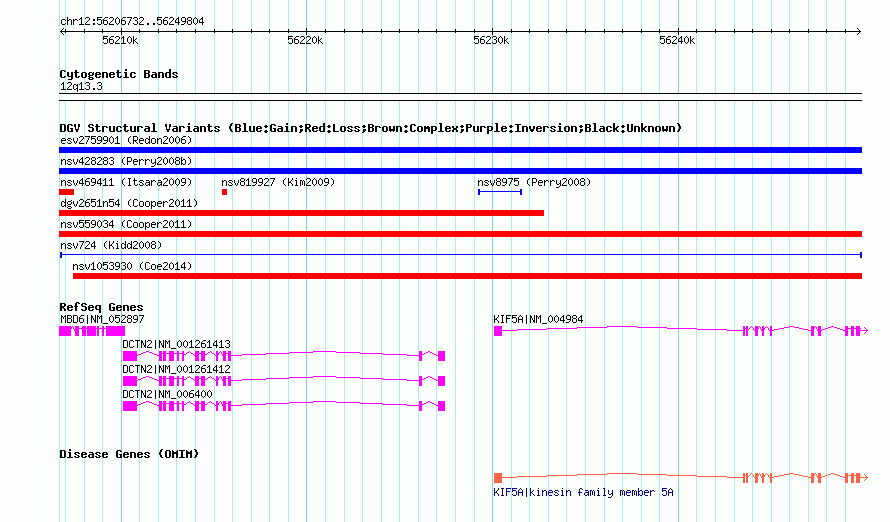Image resolution: width=890 pixels, height=522 pixels.
Task: Open the KIF5A|kinesin family member 5A link
Action: tap(583, 492)
